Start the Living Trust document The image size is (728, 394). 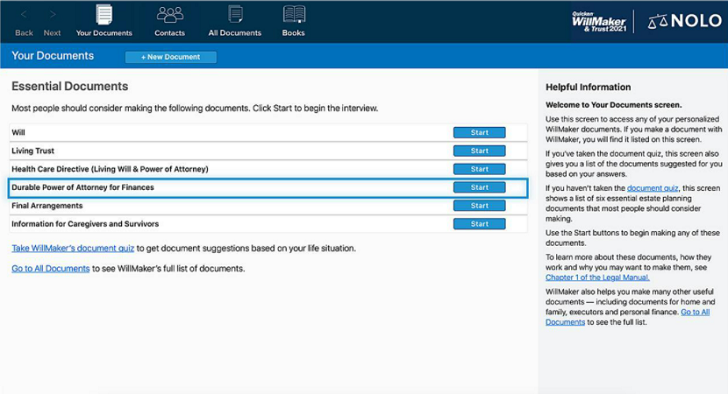click(x=479, y=151)
